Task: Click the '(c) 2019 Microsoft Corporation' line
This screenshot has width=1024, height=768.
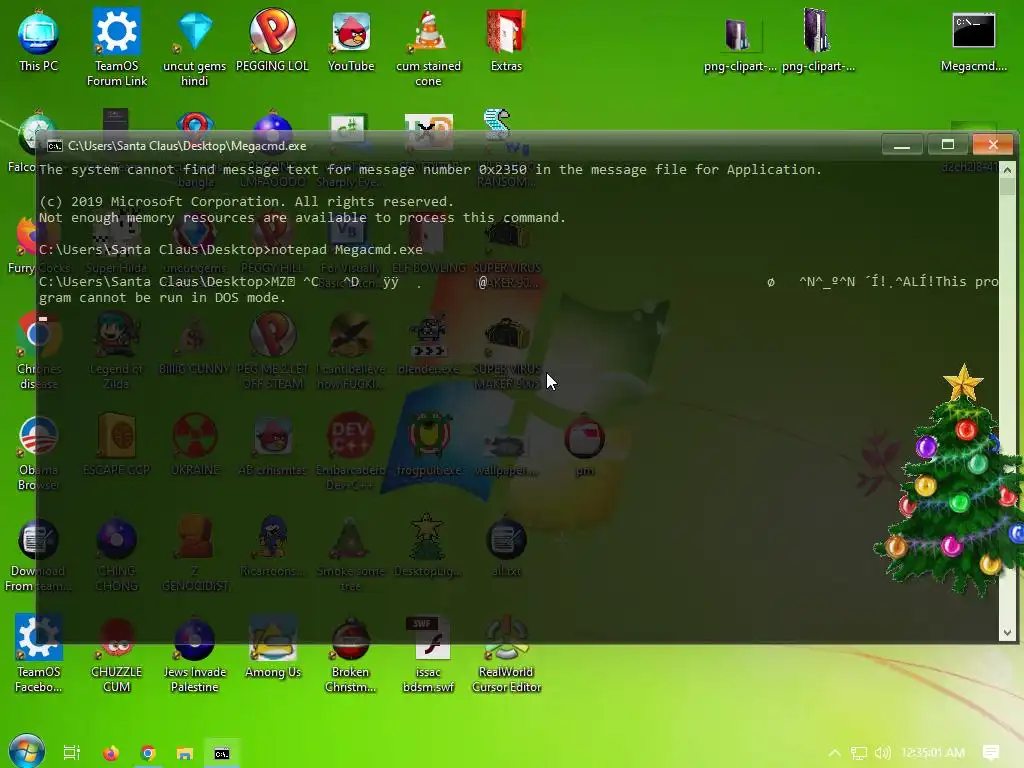Action: coord(246,201)
